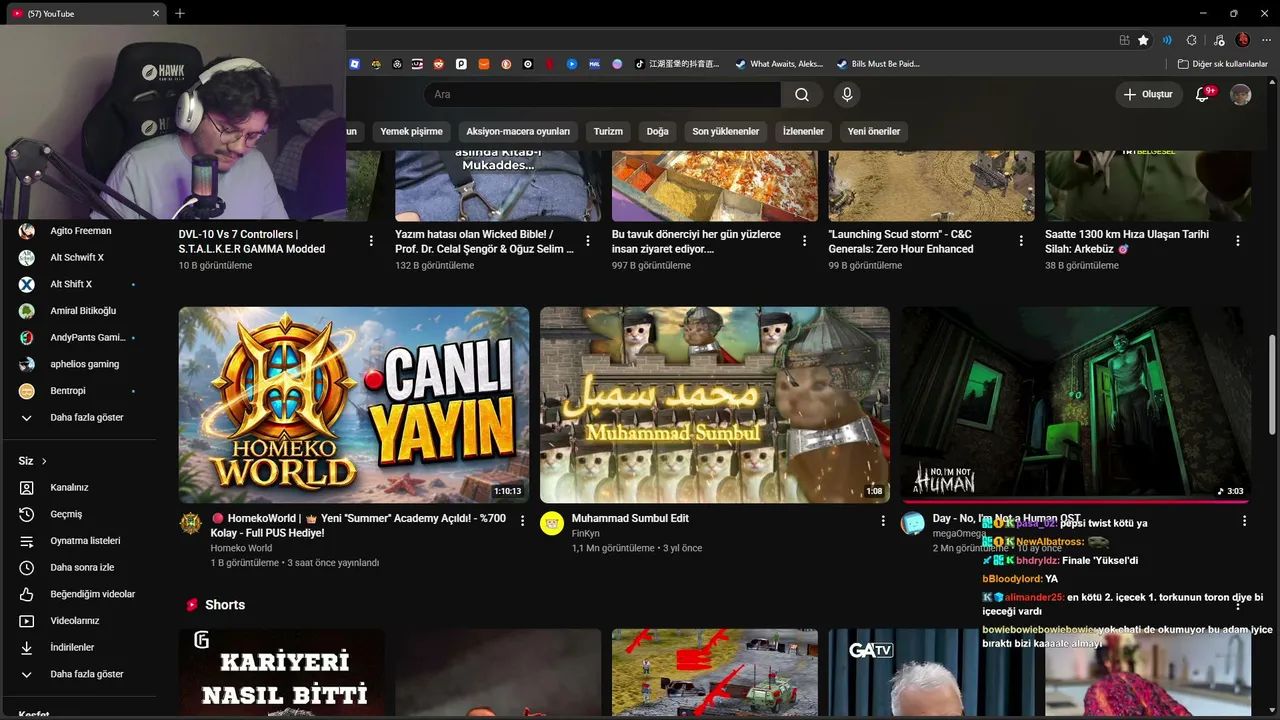Start voice search with the microphone icon
Screen dimensions: 1280x720
847,95
